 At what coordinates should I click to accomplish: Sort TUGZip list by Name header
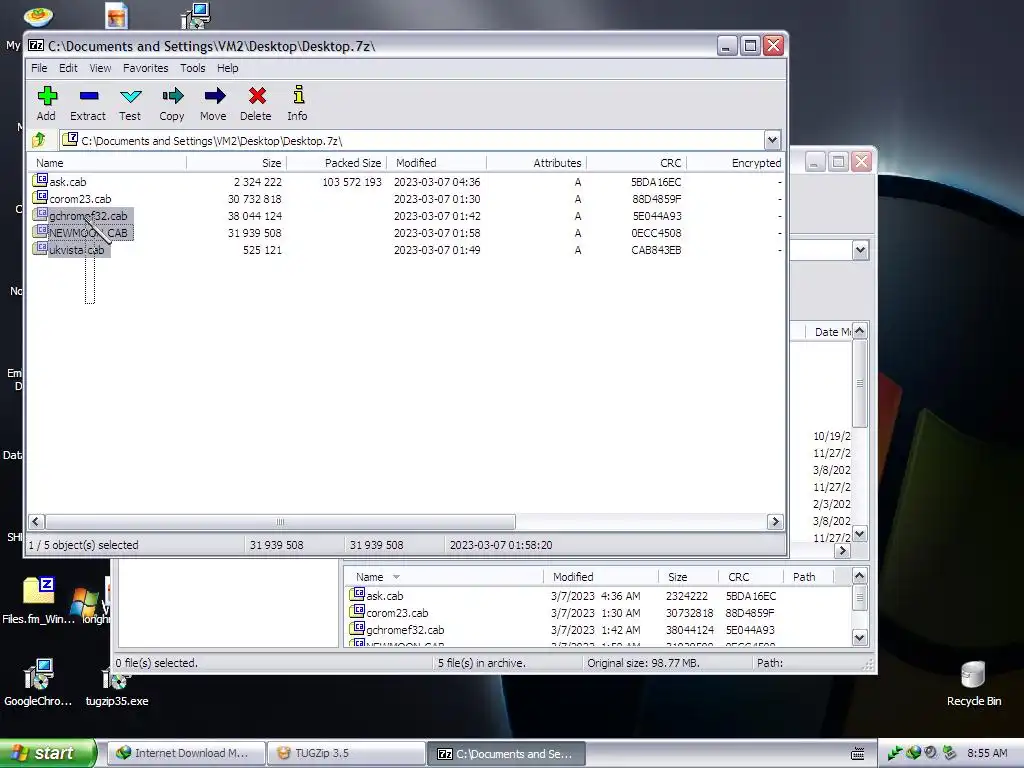pos(444,577)
